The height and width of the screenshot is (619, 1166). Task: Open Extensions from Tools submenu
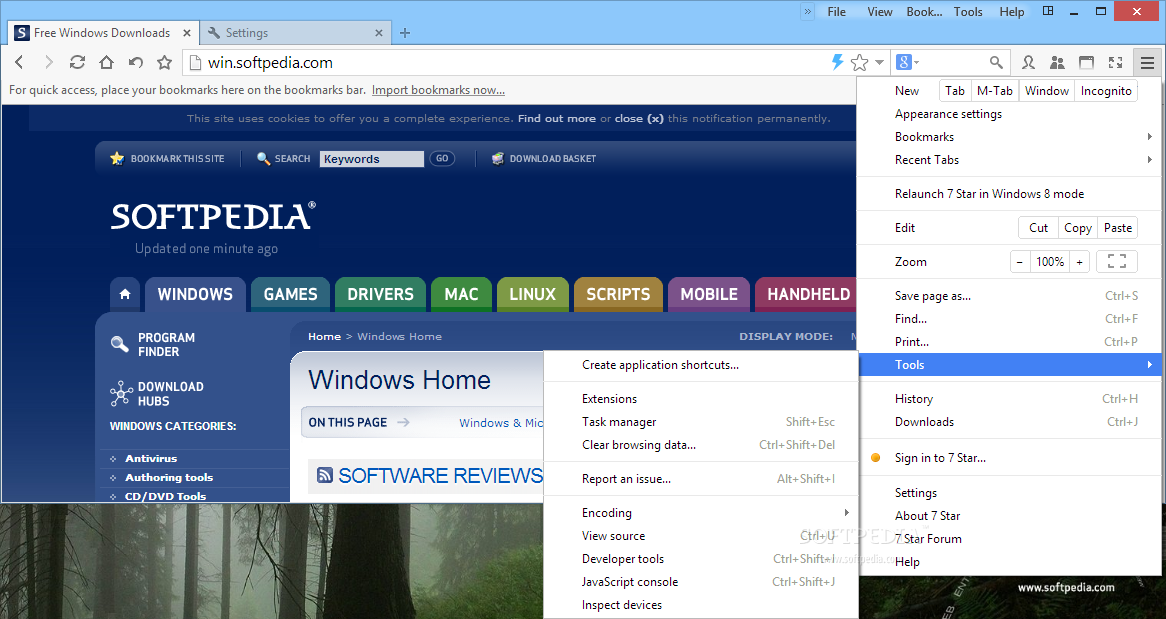(x=700, y=399)
